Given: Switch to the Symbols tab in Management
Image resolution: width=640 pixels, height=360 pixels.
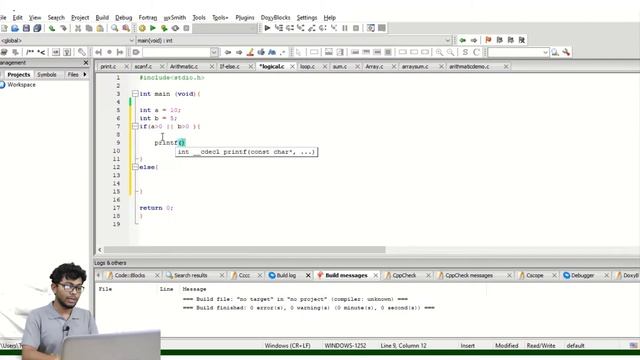Looking at the screenshot, I should pyautogui.click(x=47, y=74).
